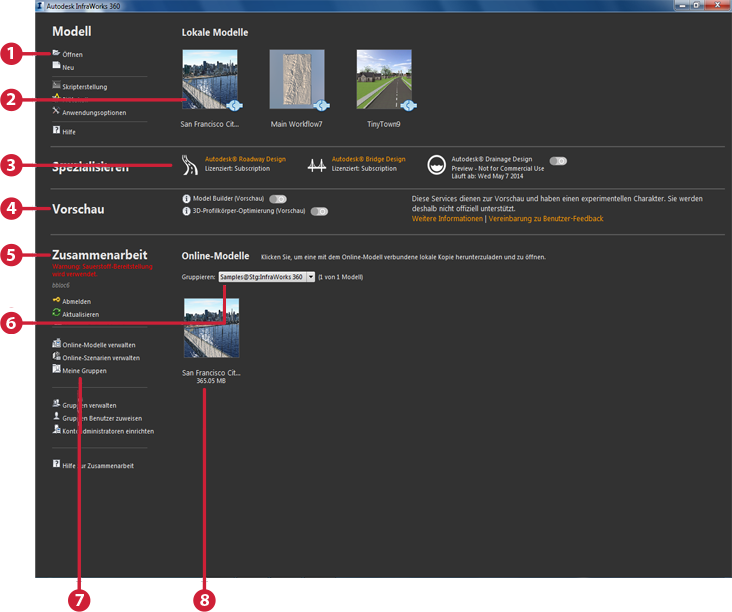Click the Meine Gruppen icon

pos(56,369)
